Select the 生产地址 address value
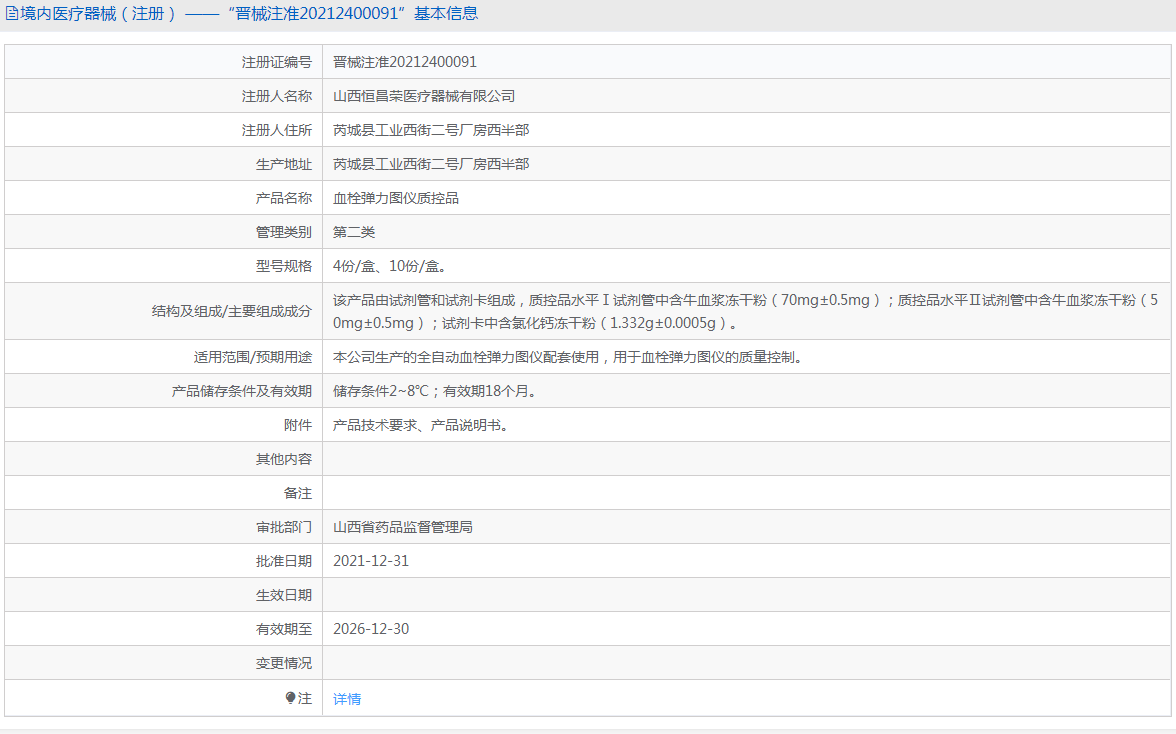This screenshot has height=734, width=1176. pos(431,164)
